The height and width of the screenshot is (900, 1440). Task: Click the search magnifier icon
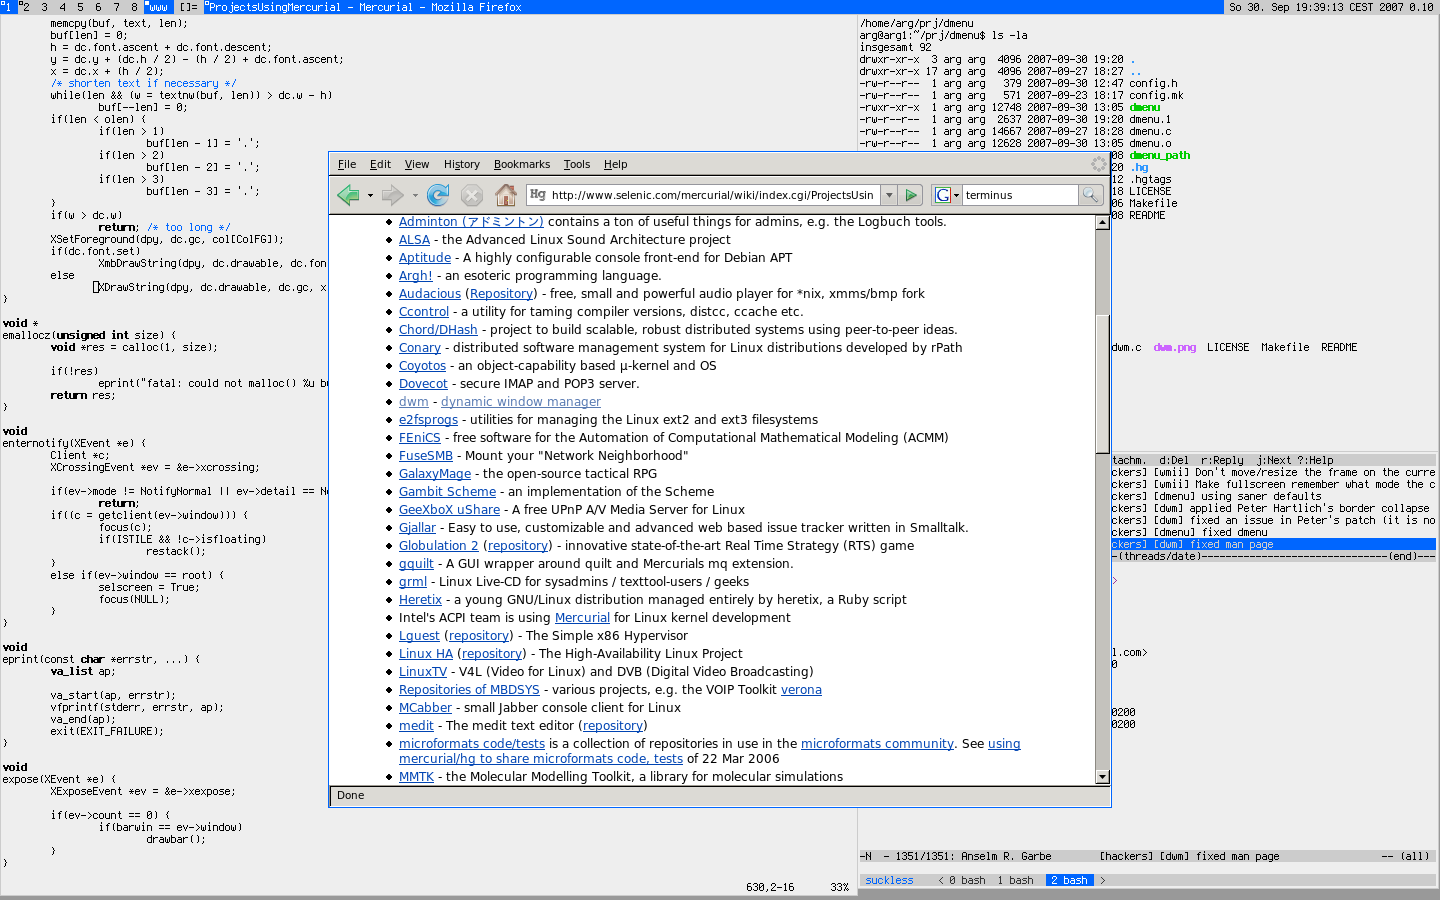click(1091, 195)
